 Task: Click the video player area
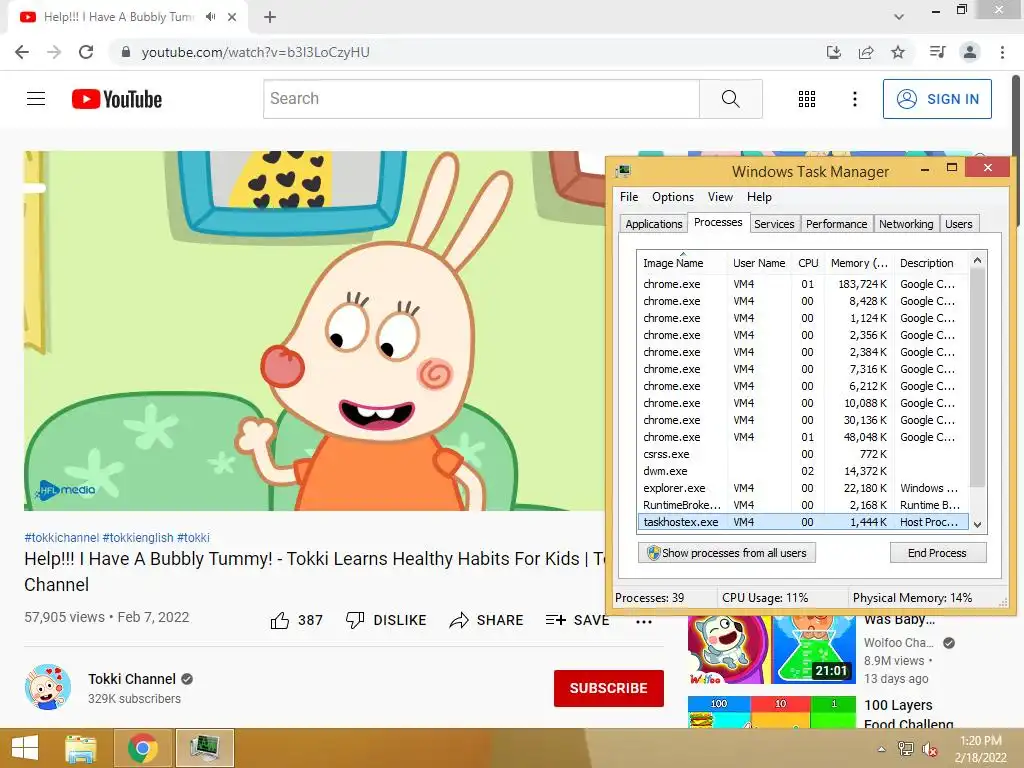(314, 330)
